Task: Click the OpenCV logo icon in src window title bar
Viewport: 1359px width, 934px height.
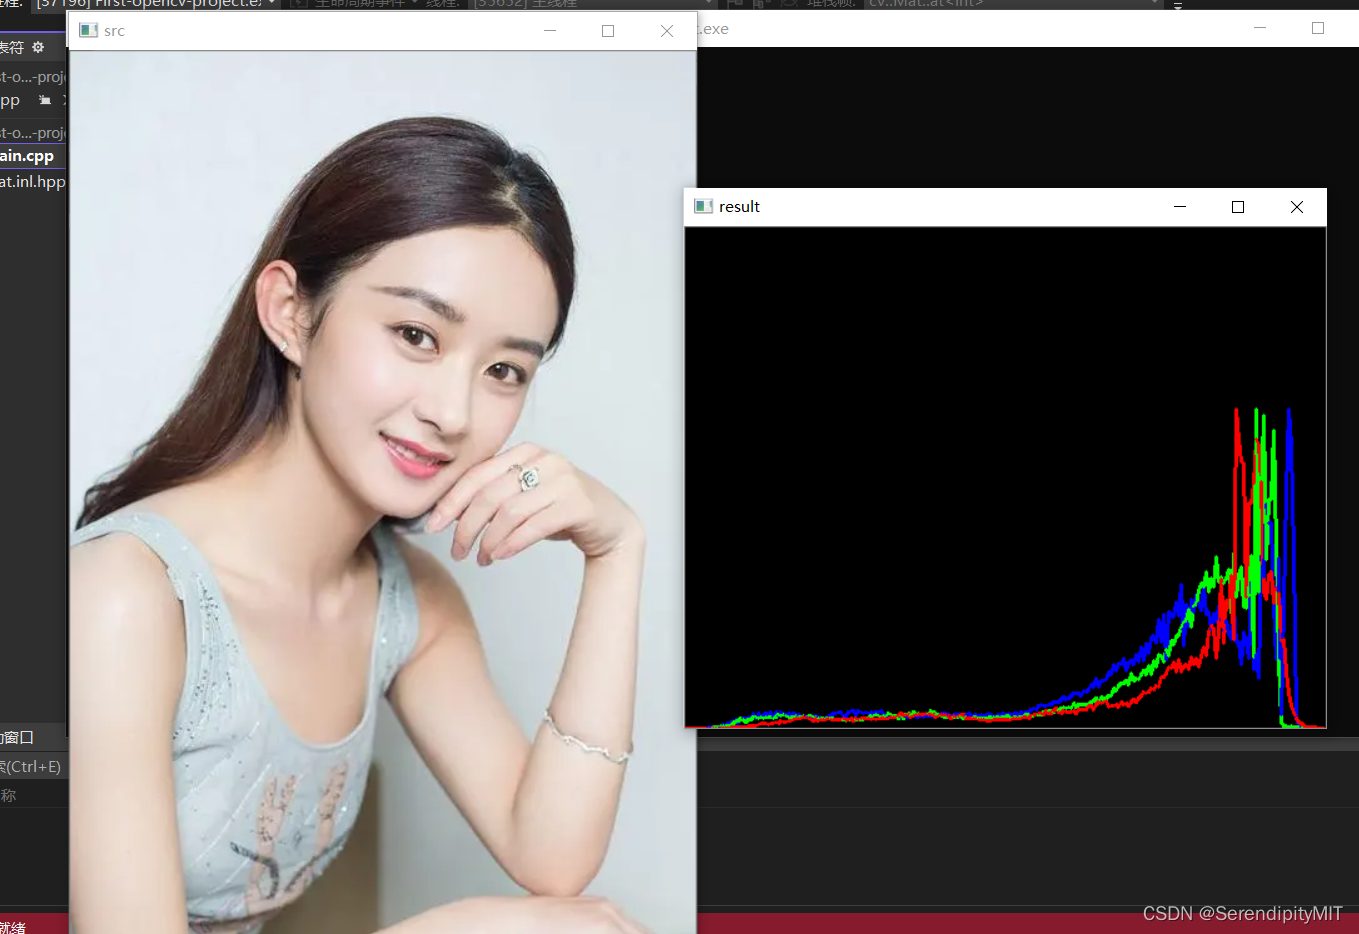Action: click(x=88, y=30)
